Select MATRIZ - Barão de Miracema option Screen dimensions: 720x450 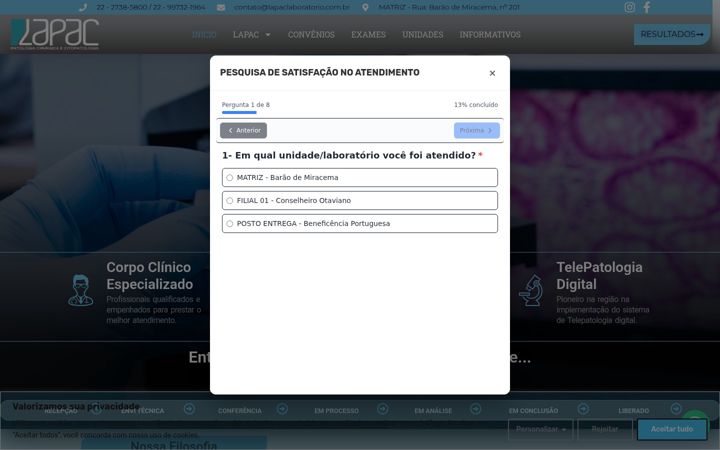(360, 177)
